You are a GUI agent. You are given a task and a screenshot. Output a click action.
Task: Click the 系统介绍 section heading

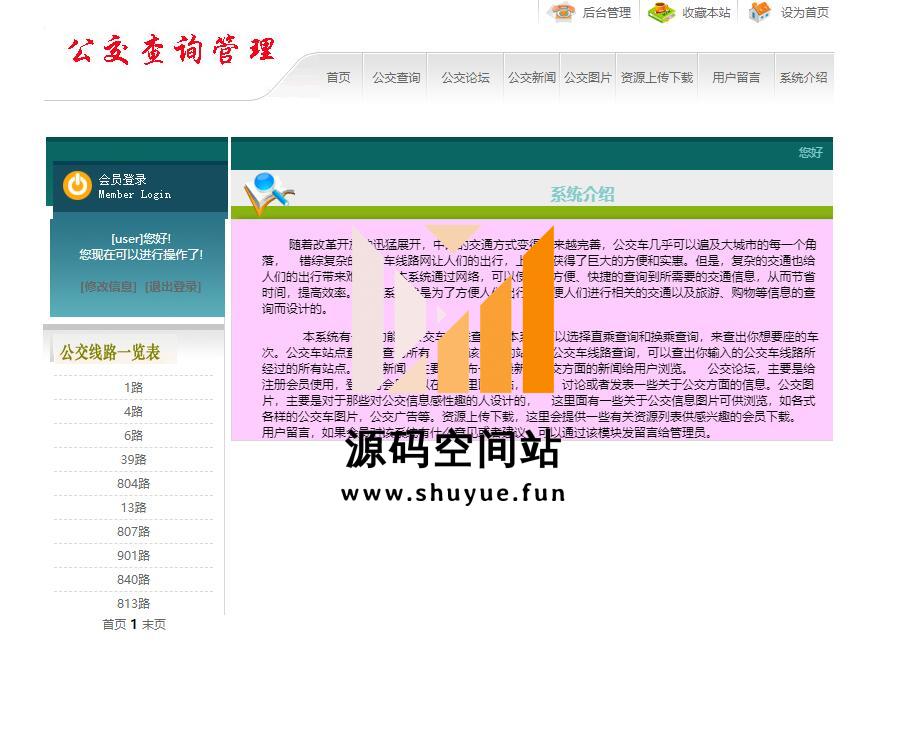click(x=582, y=194)
